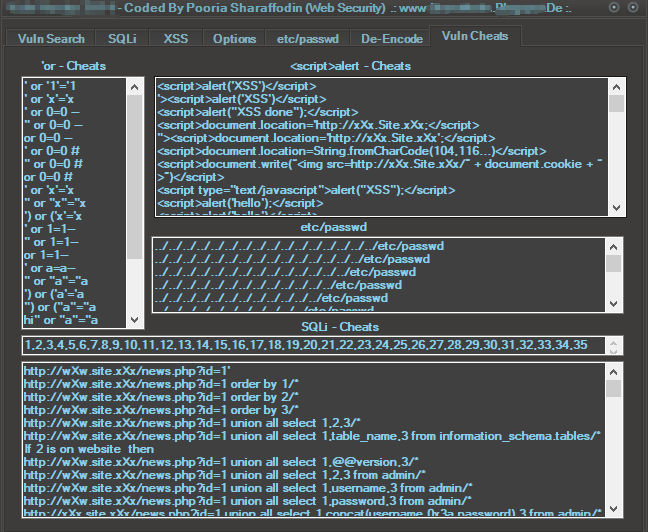
Task: Open the Vuln Search tab
Action: click(51, 38)
